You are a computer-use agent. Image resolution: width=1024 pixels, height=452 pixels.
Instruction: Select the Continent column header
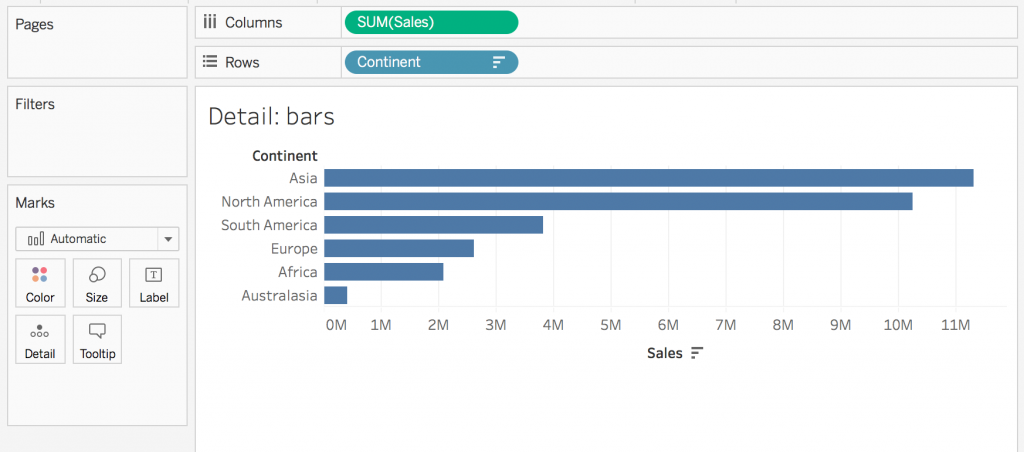click(x=284, y=155)
